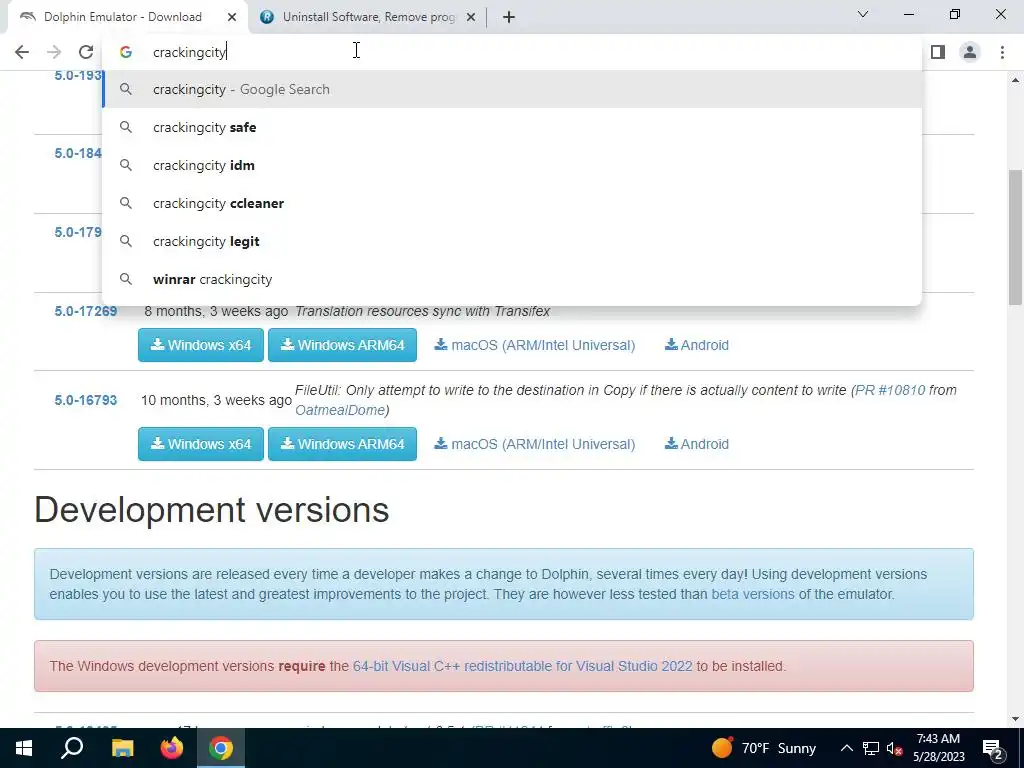
Task: Switch to the Uninstall Software, Remove programs tab
Action: pos(368,18)
